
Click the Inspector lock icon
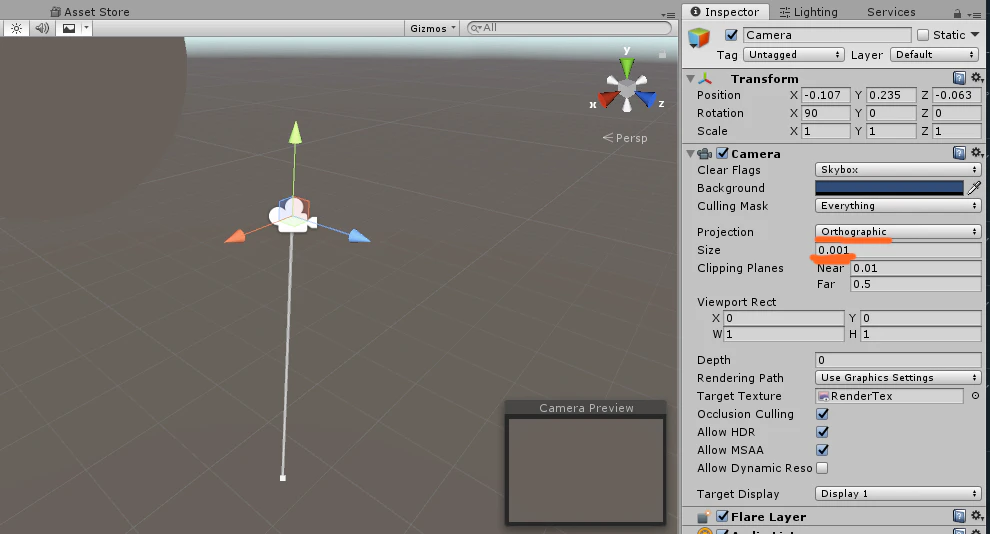coord(957,14)
